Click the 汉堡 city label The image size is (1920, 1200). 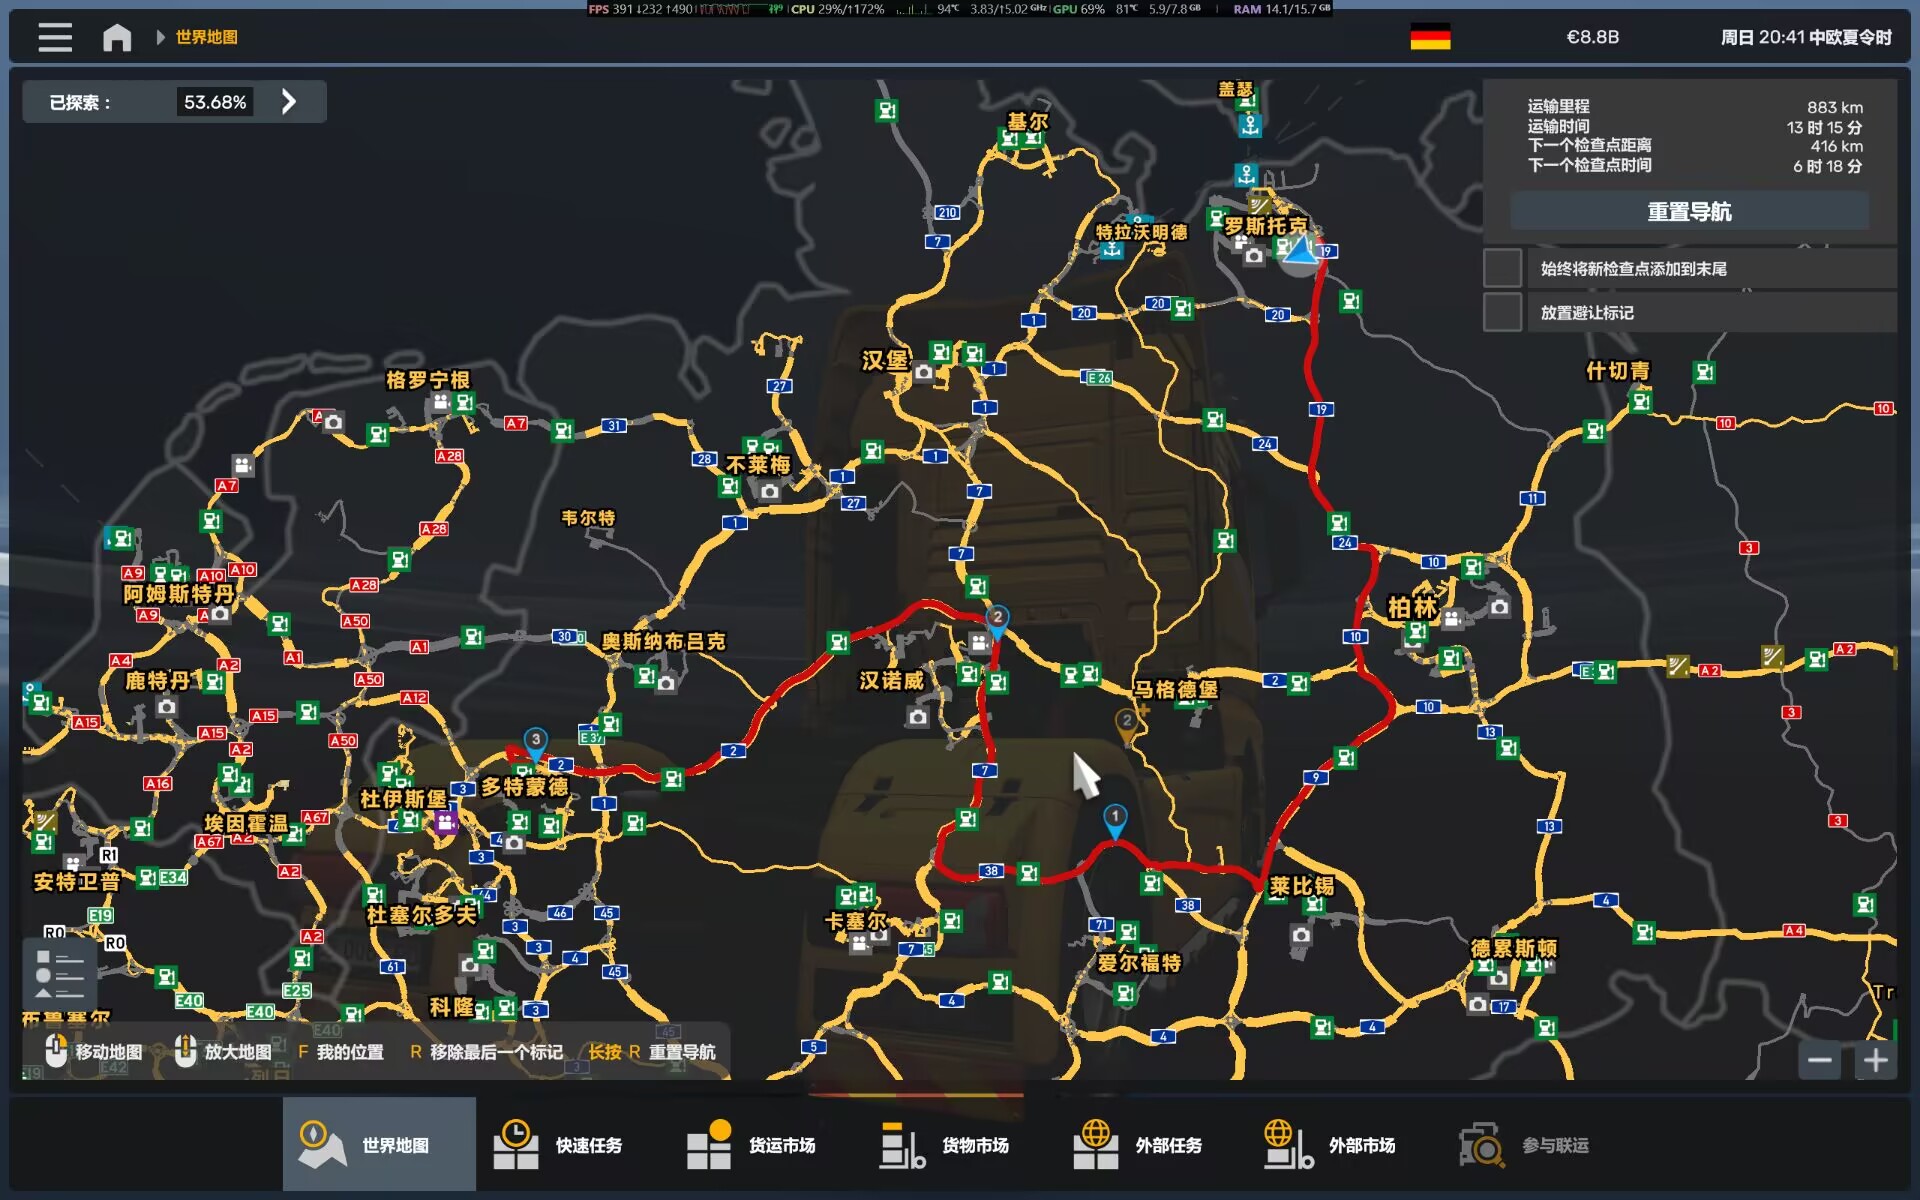coord(885,360)
